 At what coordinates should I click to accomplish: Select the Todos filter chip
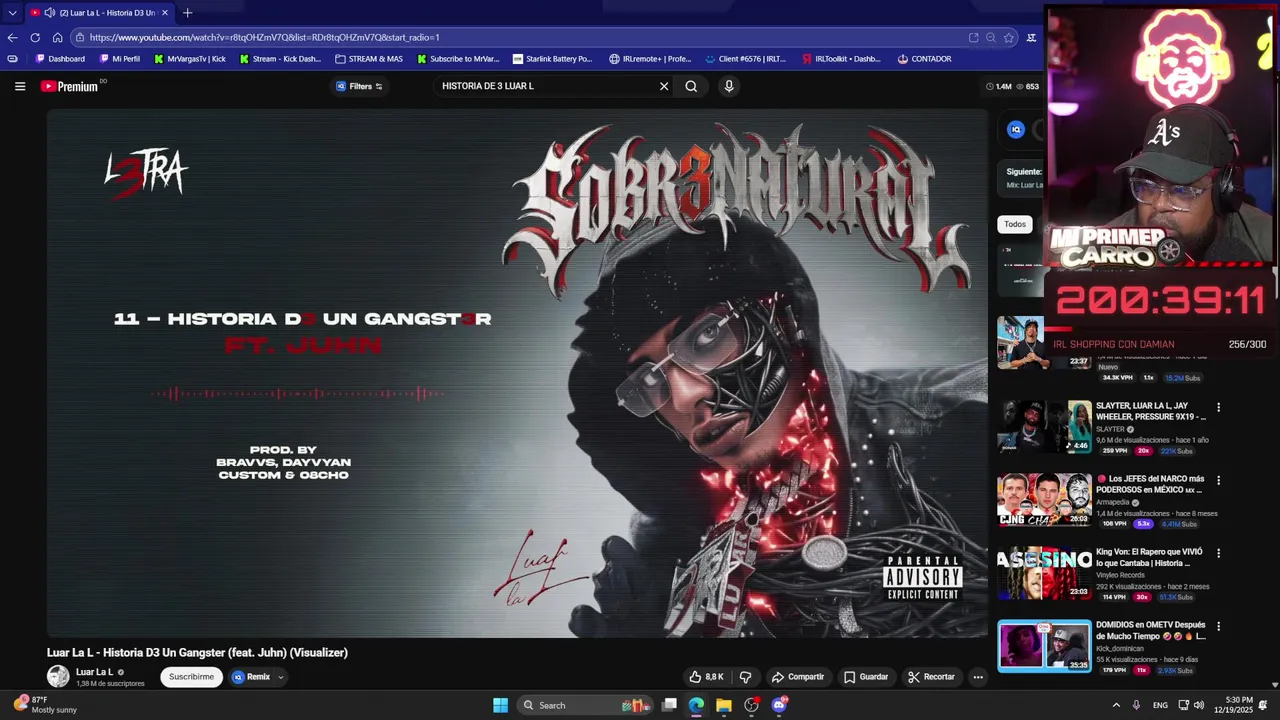click(1015, 224)
